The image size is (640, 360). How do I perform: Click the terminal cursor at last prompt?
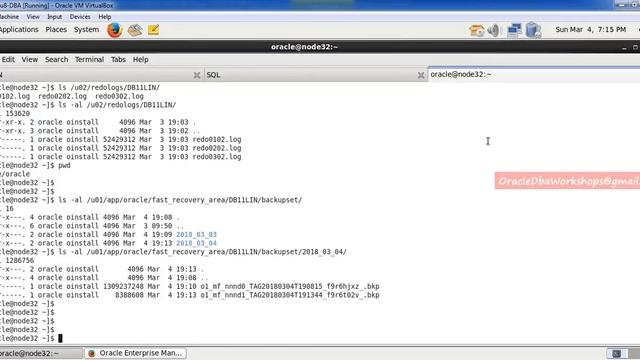pos(60,338)
